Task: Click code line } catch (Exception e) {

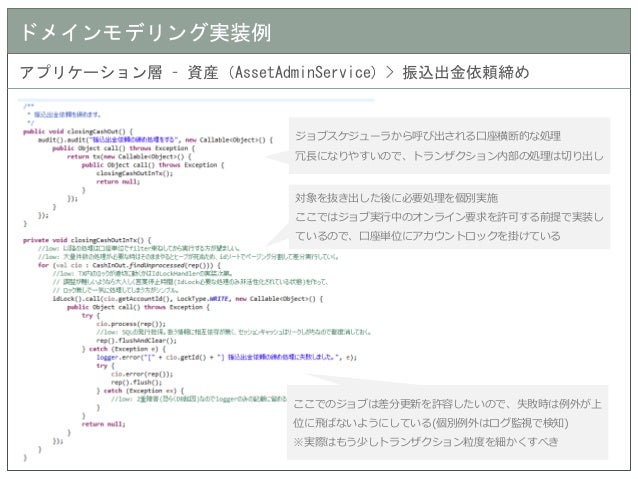Action: click(124, 349)
